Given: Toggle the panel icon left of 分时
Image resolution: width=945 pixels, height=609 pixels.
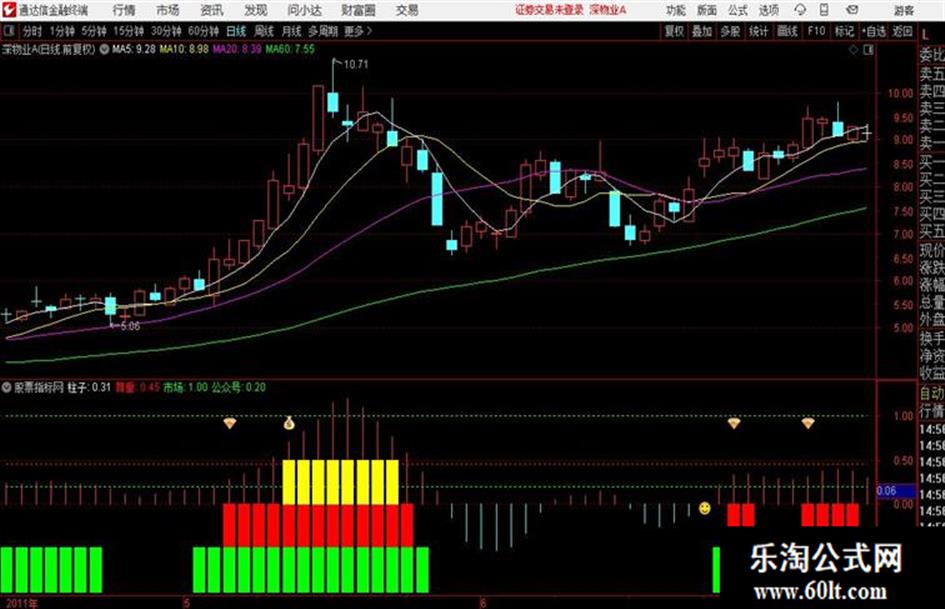Looking at the screenshot, I should pyautogui.click(x=8, y=31).
